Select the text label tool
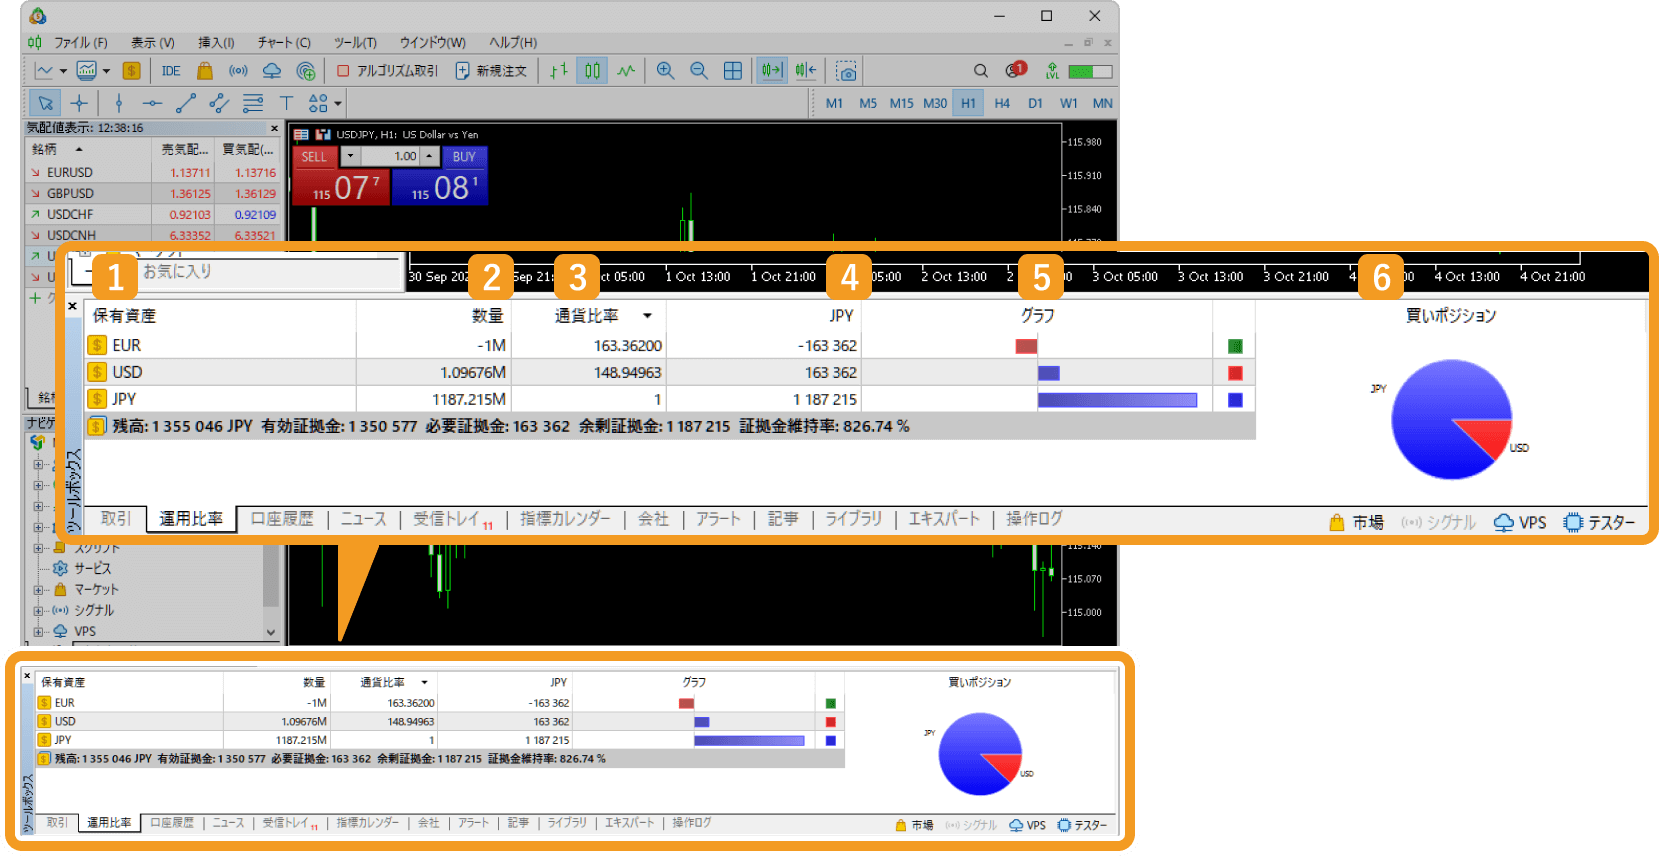The height and width of the screenshot is (858, 1660). tap(286, 103)
